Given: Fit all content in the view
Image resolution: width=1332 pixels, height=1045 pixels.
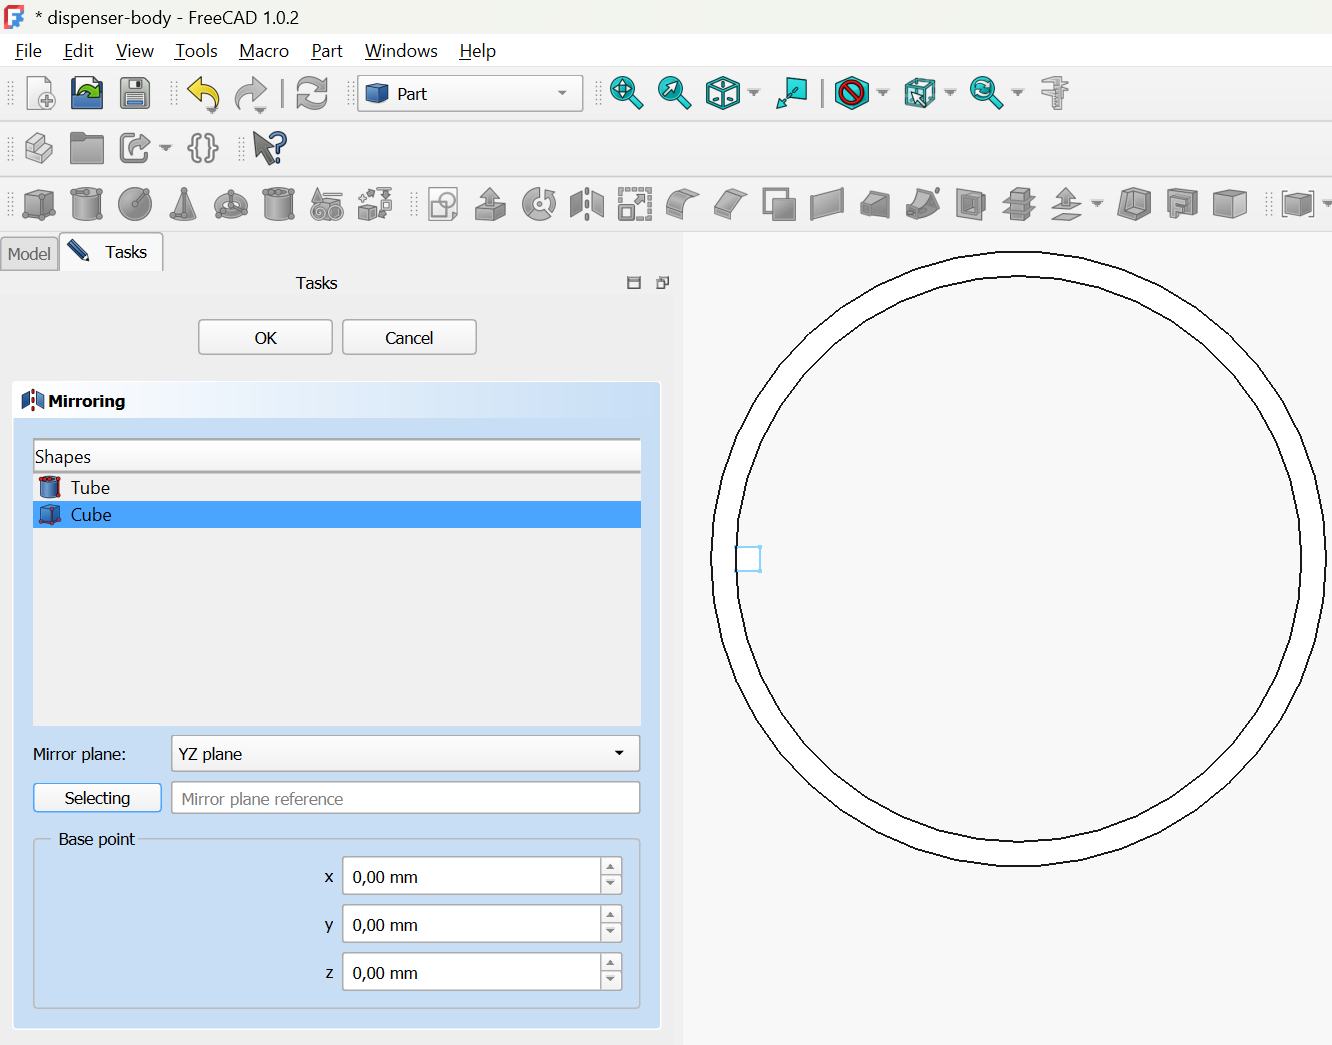Looking at the screenshot, I should [x=627, y=94].
